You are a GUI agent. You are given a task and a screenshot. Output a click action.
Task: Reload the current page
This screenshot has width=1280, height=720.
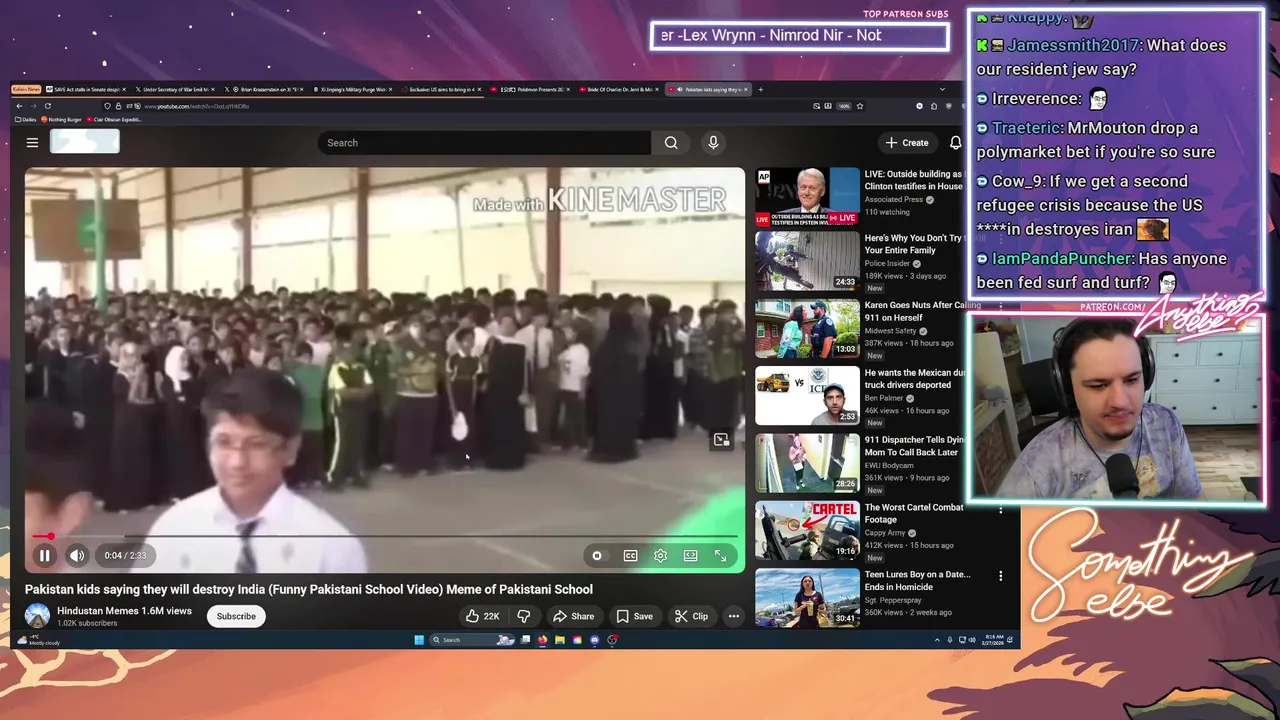(48, 106)
